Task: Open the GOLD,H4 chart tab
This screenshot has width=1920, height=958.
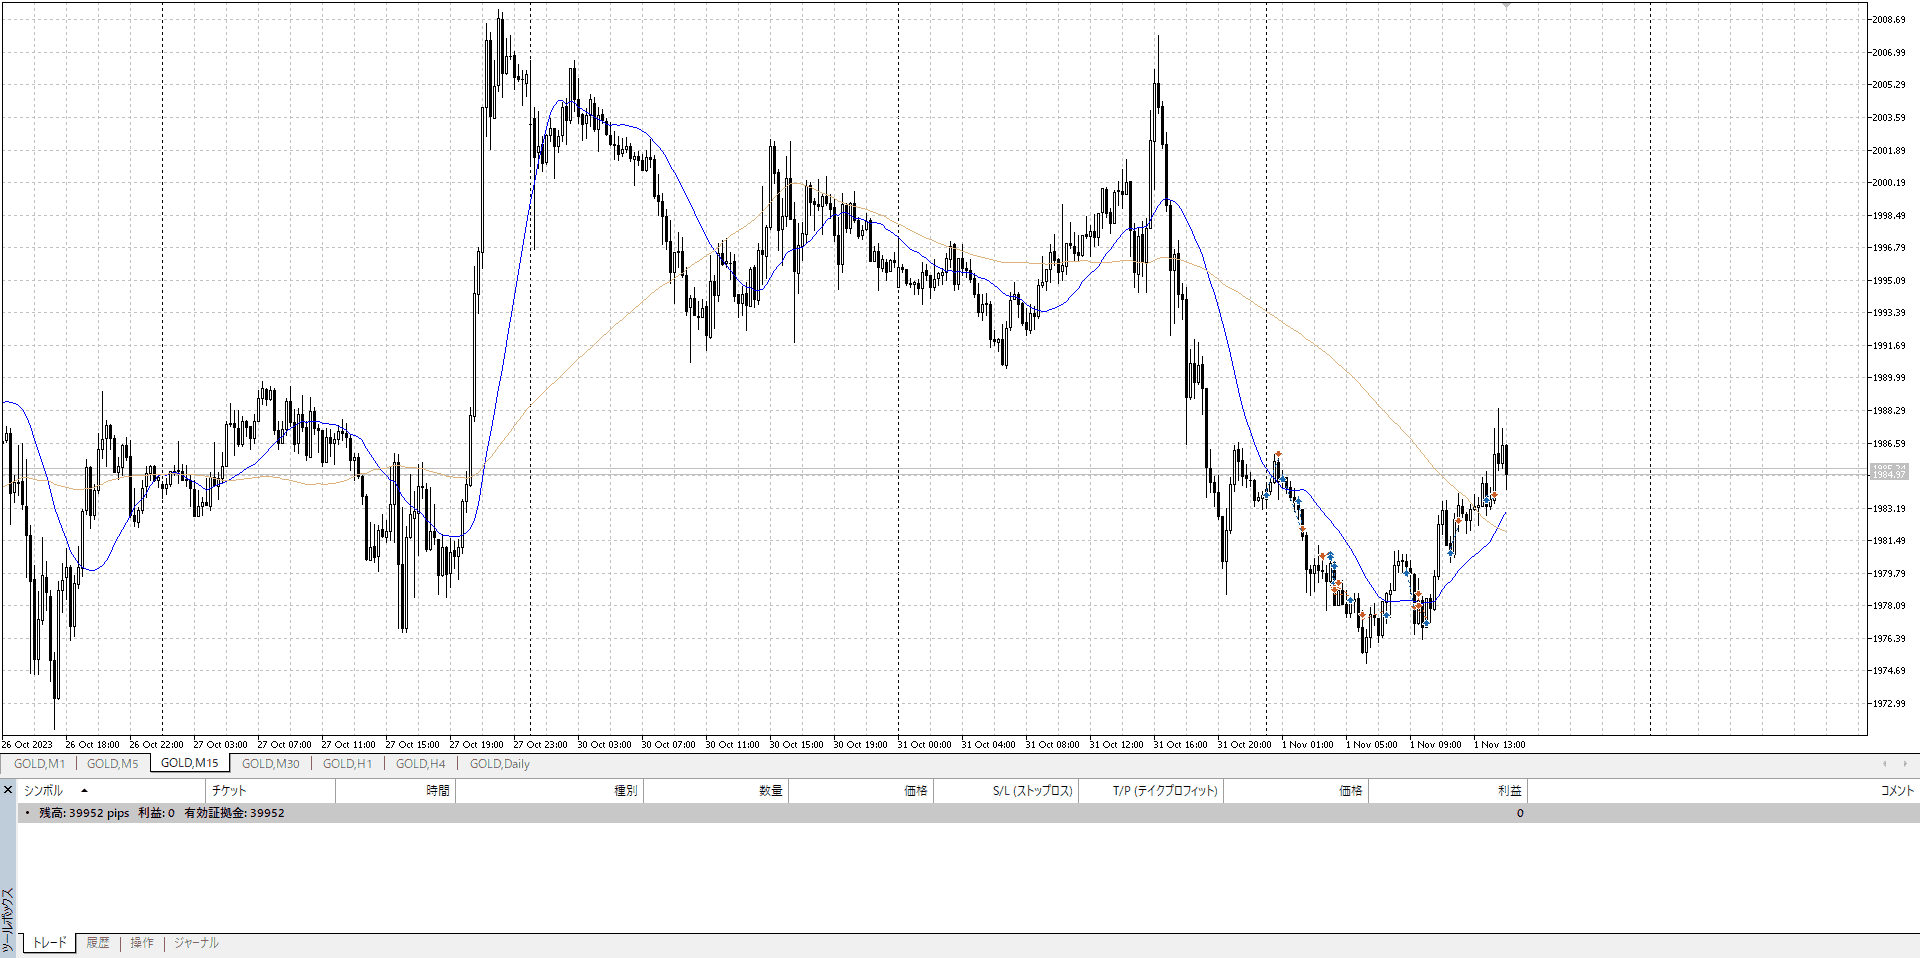Action: tap(420, 764)
